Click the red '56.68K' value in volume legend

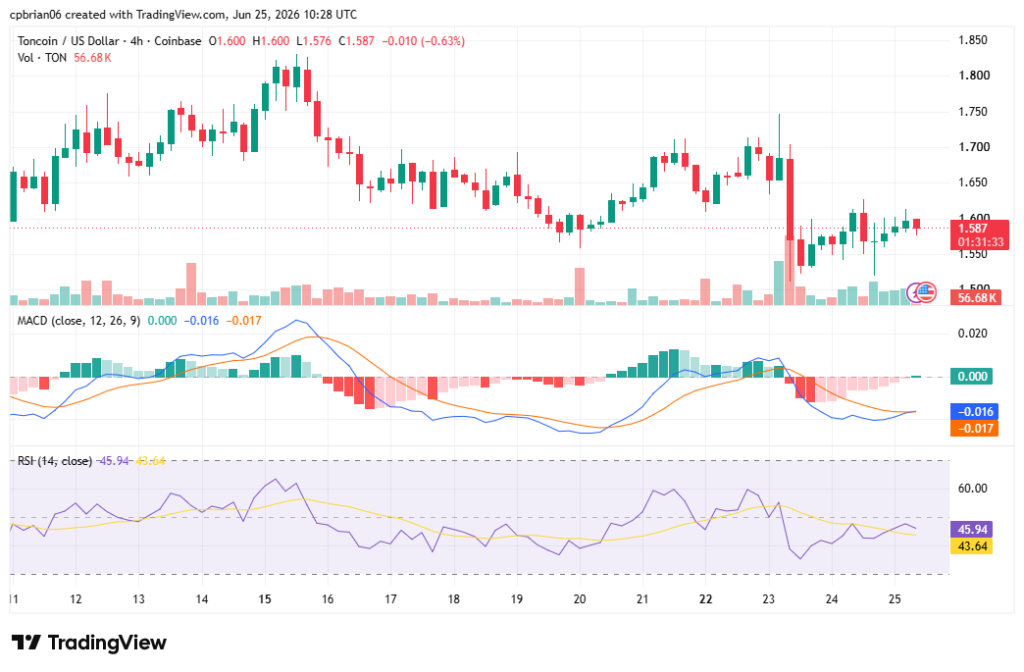[93, 58]
